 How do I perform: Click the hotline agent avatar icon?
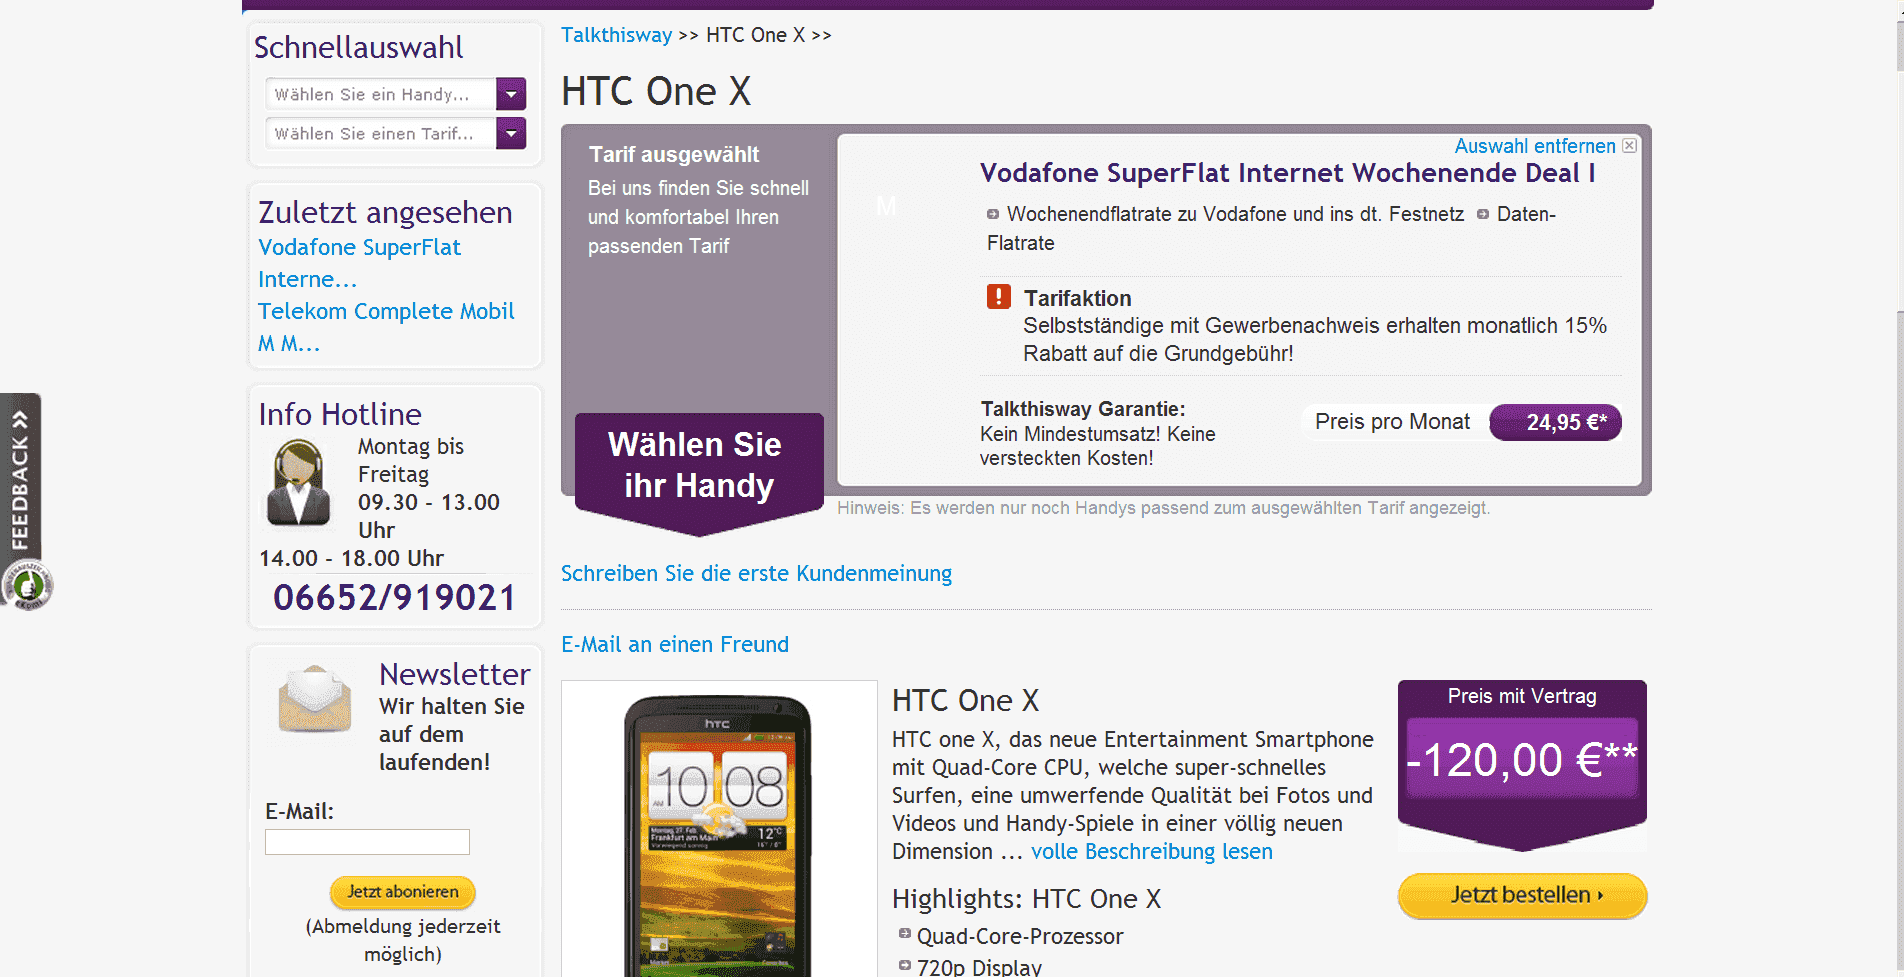point(298,484)
